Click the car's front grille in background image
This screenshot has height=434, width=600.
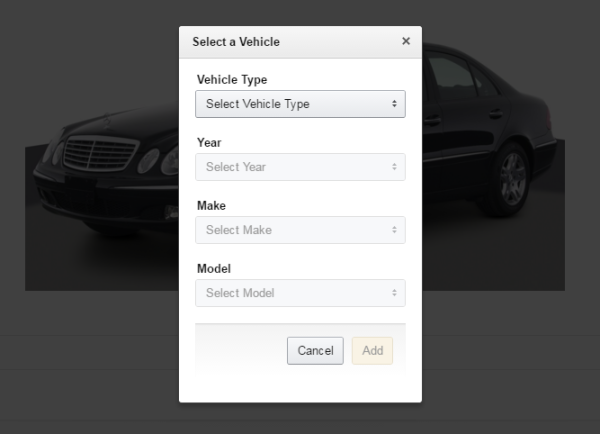coord(100,155)
